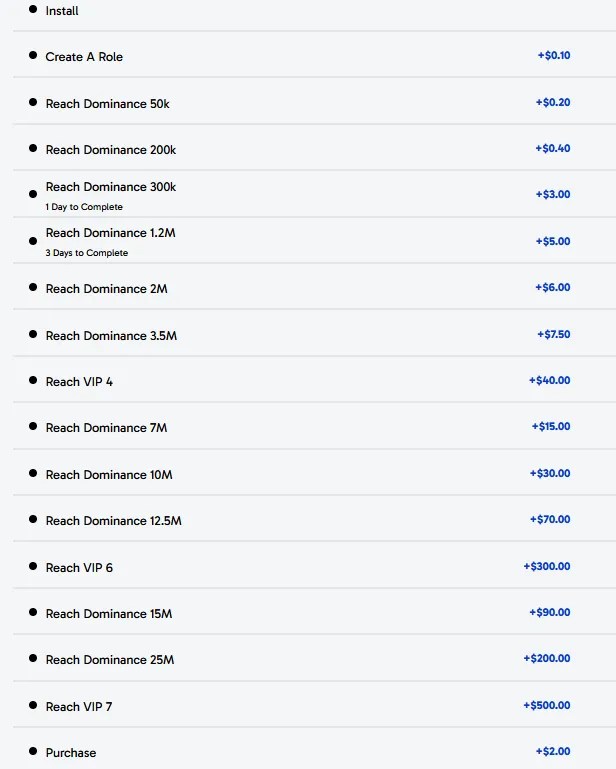Click the +$70.00 reward amount
The width and height of the screenshot is (616, 769).
click(x=549, y=520)
